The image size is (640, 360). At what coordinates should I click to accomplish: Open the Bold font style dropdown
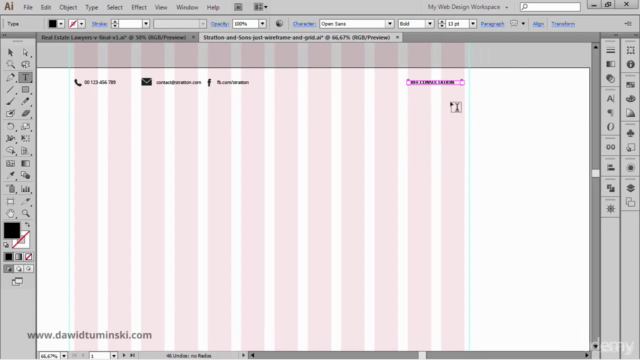tap(430, 24)
